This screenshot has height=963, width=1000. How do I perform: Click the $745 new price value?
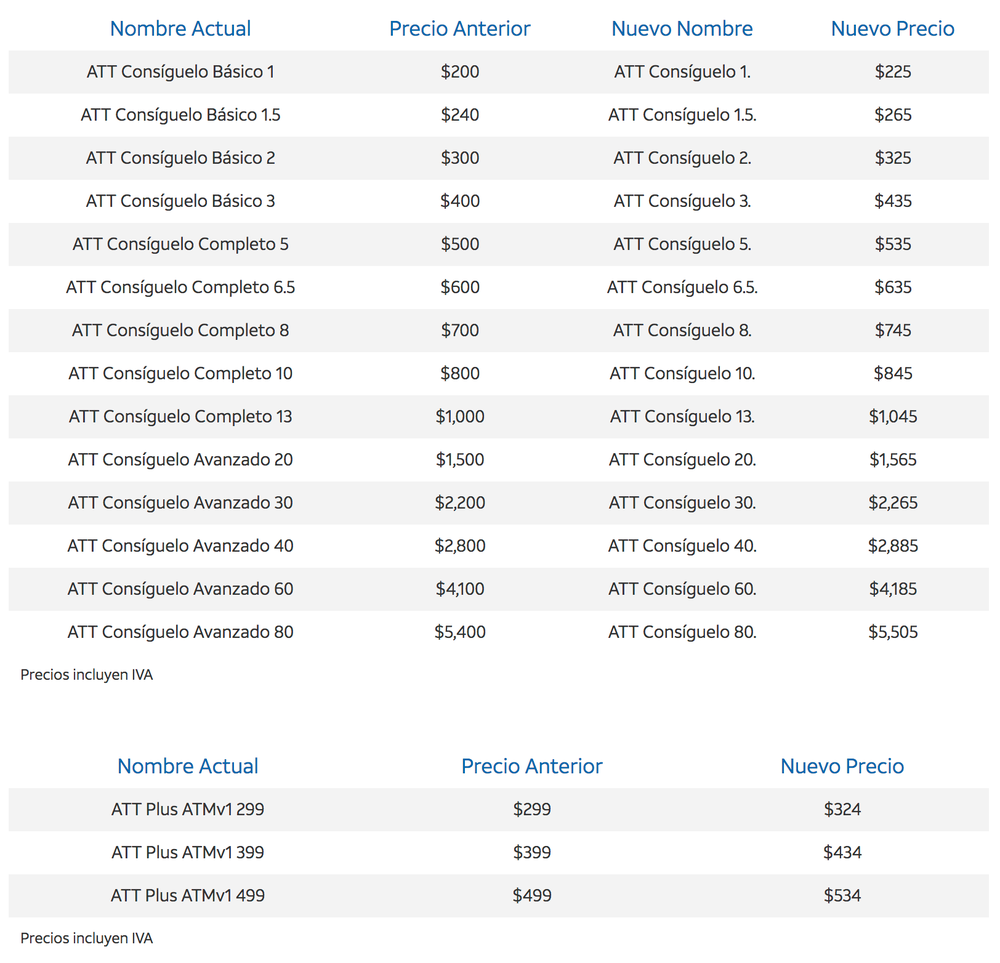893,330
